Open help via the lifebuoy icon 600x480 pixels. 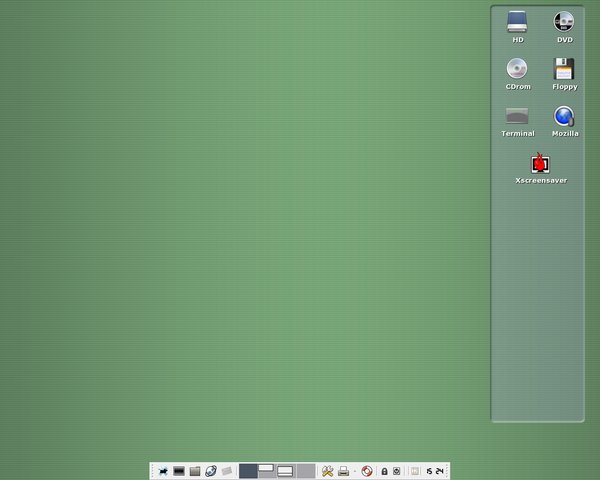[x=367, y=471]
